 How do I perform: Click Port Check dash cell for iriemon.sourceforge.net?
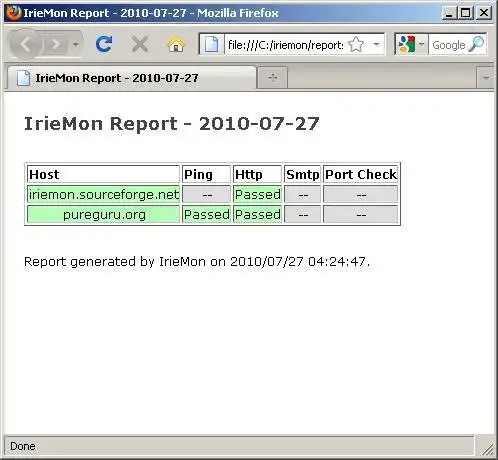[x=361, y=194]
